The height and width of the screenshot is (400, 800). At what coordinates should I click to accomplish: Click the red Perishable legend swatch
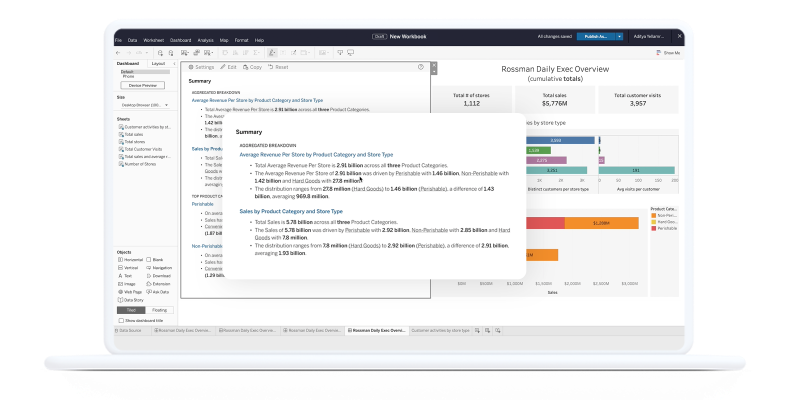(654, 229)
